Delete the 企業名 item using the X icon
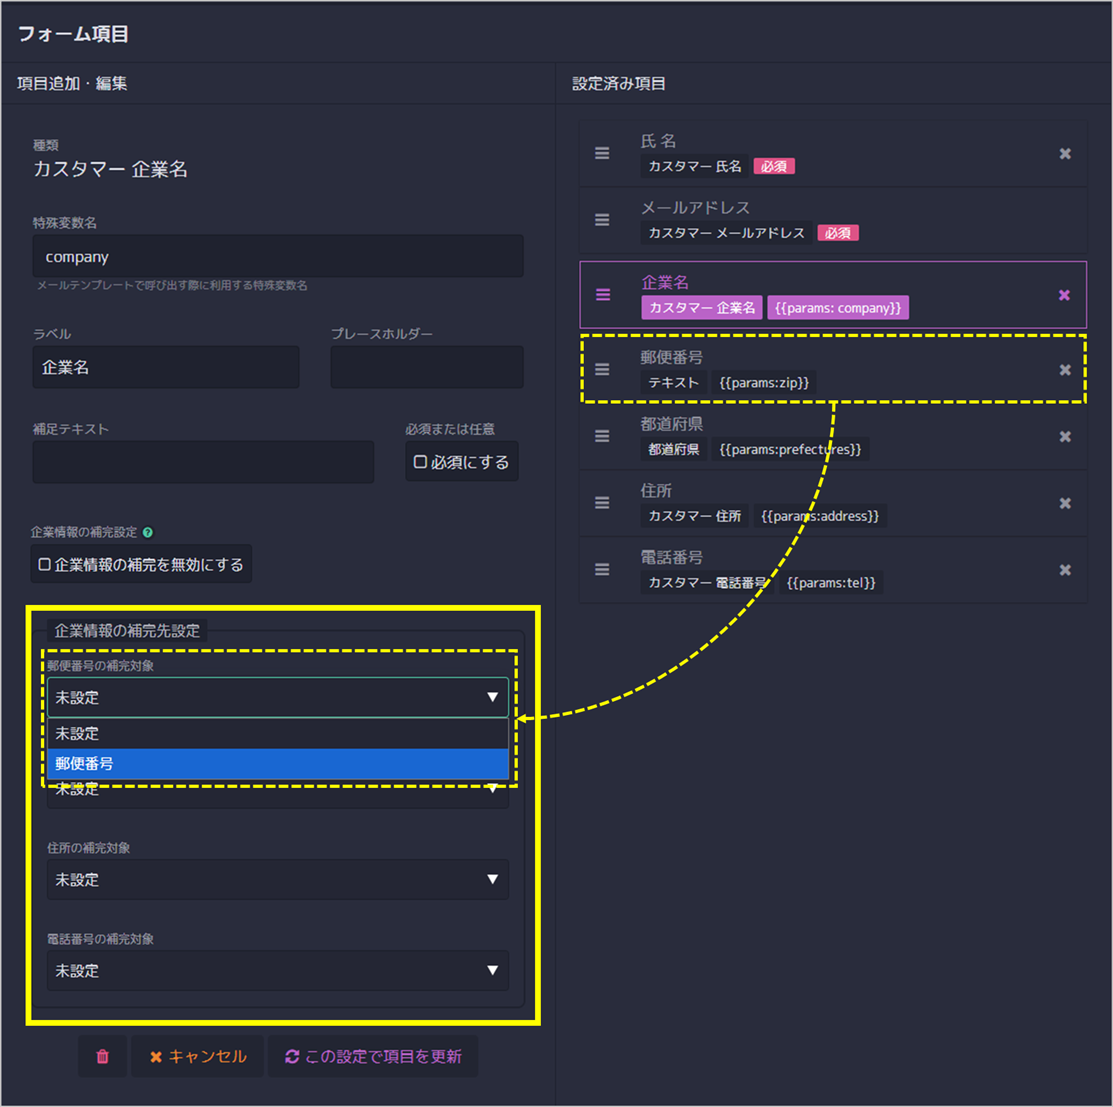Image resolution: width=1113 pixels, height=1107 pixels. (x=1064, y=295)
